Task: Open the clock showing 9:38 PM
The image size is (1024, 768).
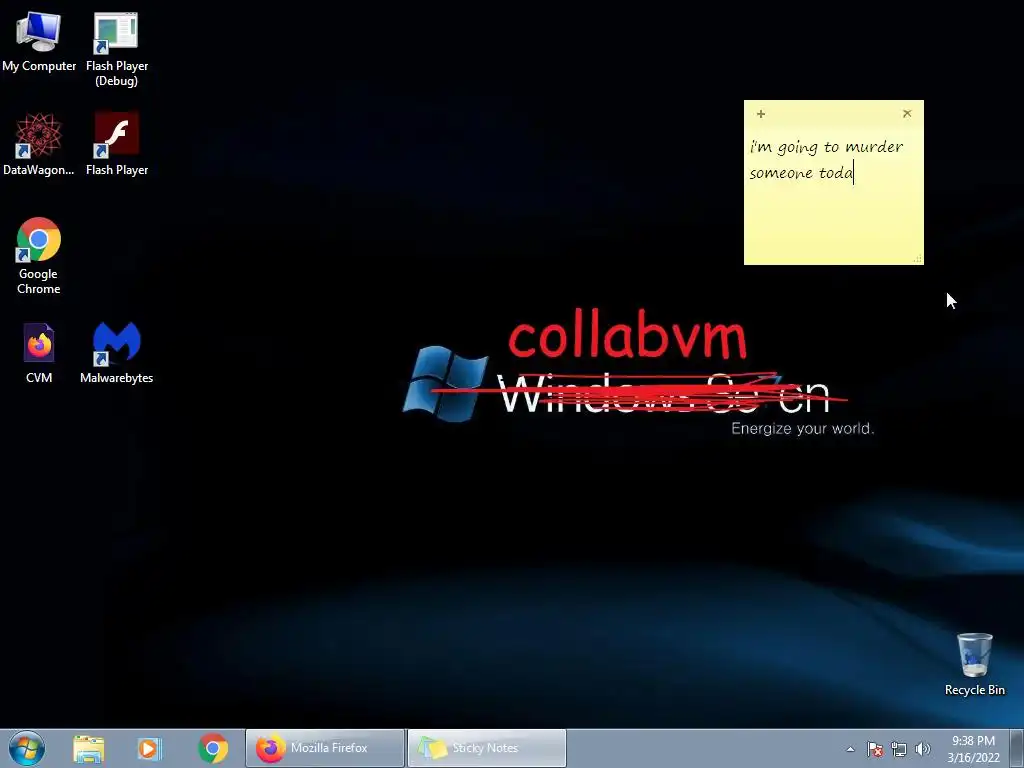Action: (973, 749)
